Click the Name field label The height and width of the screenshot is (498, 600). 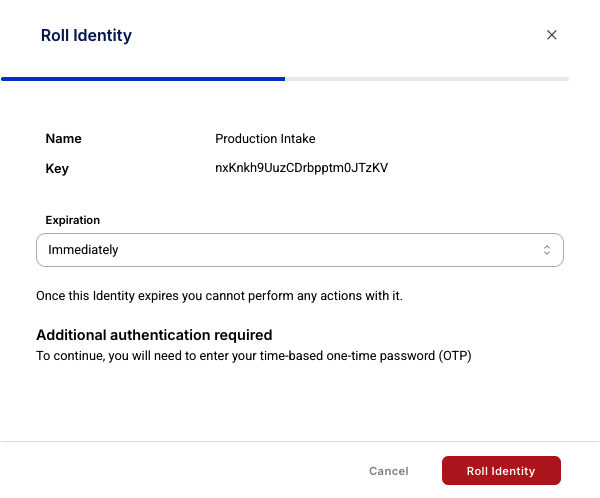pos(64,139)
